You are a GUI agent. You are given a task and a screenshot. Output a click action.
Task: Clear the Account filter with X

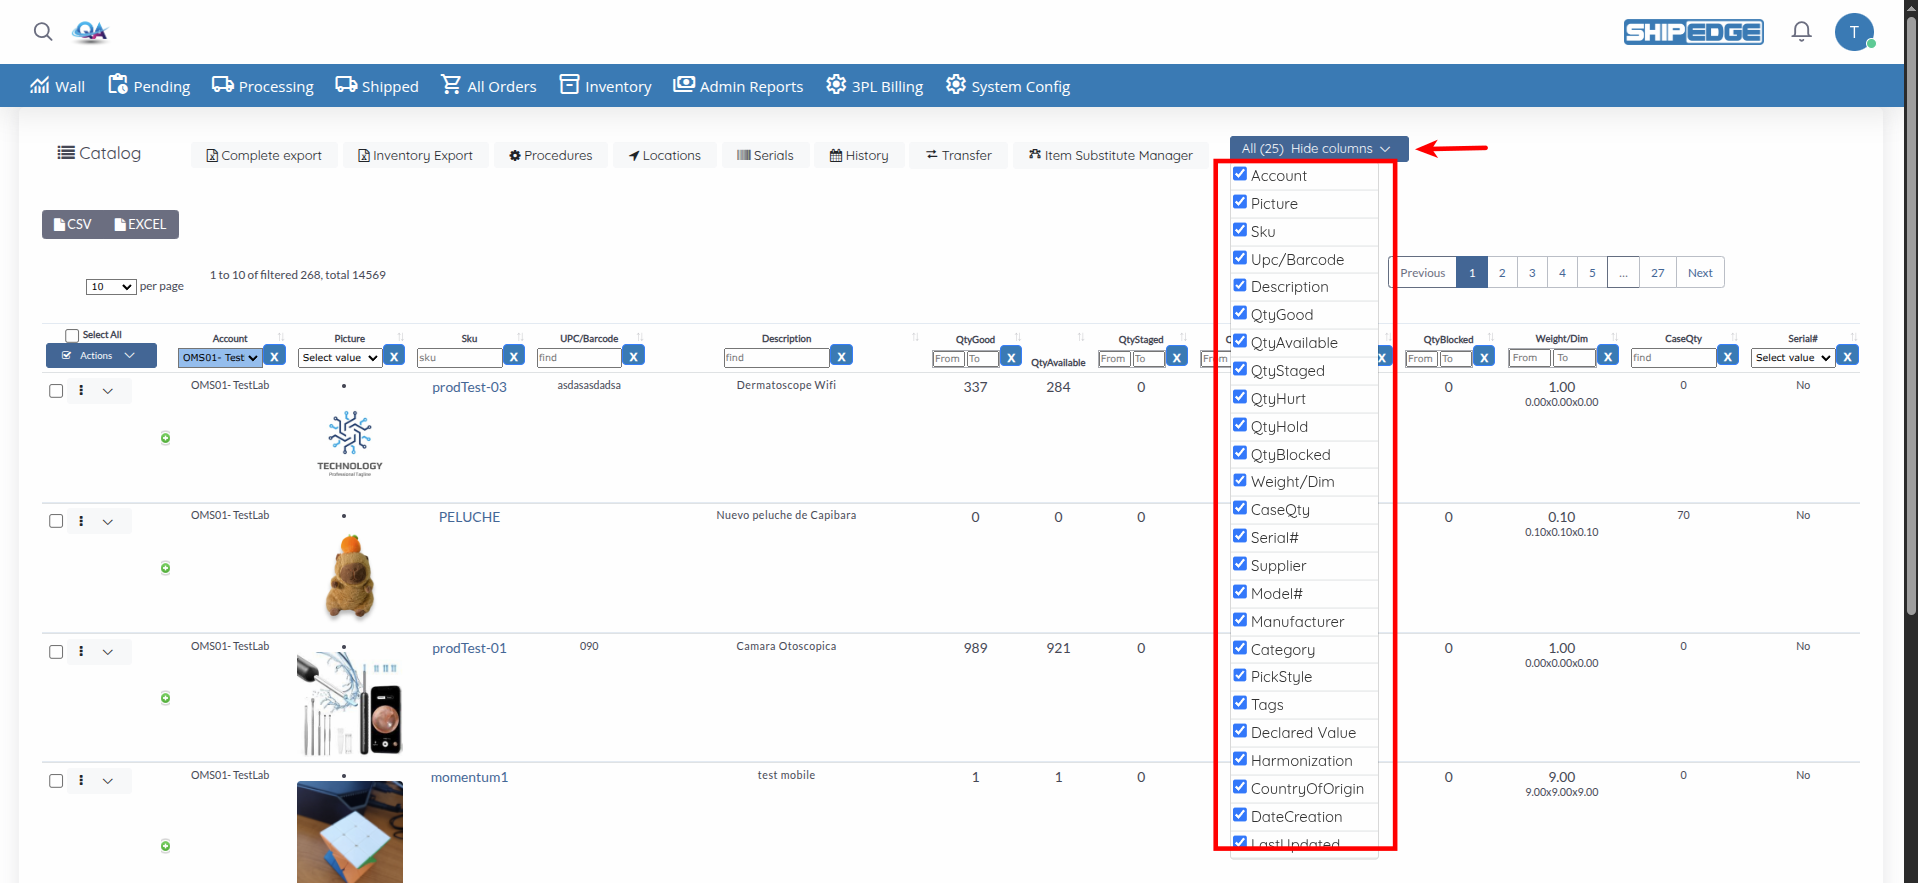[274, 356]
